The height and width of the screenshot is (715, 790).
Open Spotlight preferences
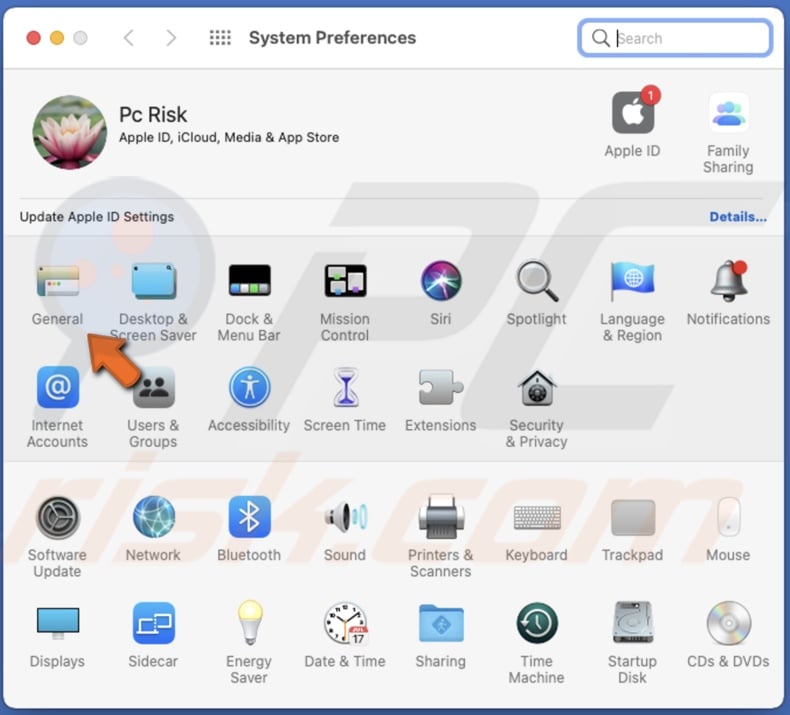537,281
